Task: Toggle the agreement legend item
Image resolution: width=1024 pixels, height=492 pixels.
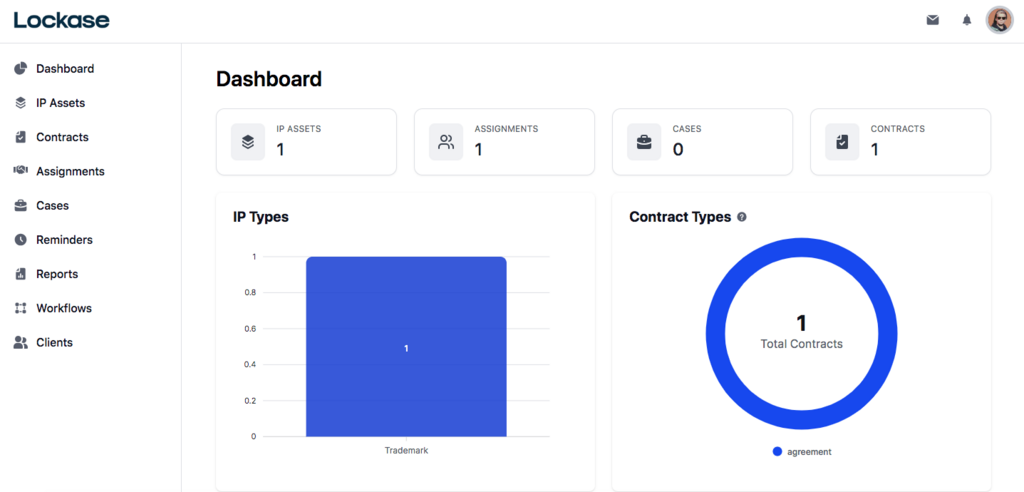Action: [802, 452]
